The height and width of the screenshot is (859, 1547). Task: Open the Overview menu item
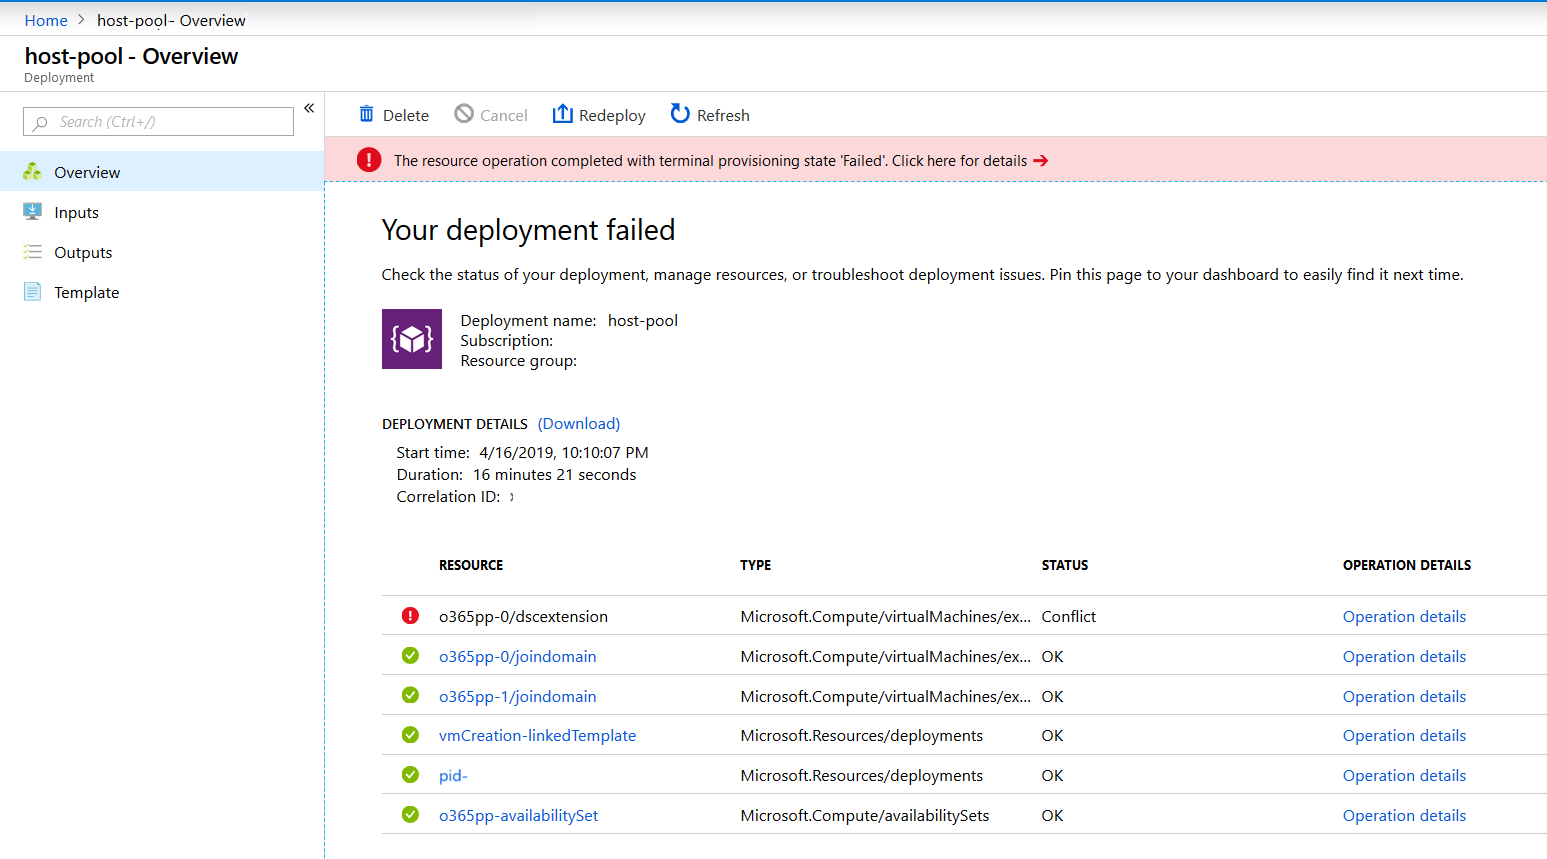pos(162,172)
